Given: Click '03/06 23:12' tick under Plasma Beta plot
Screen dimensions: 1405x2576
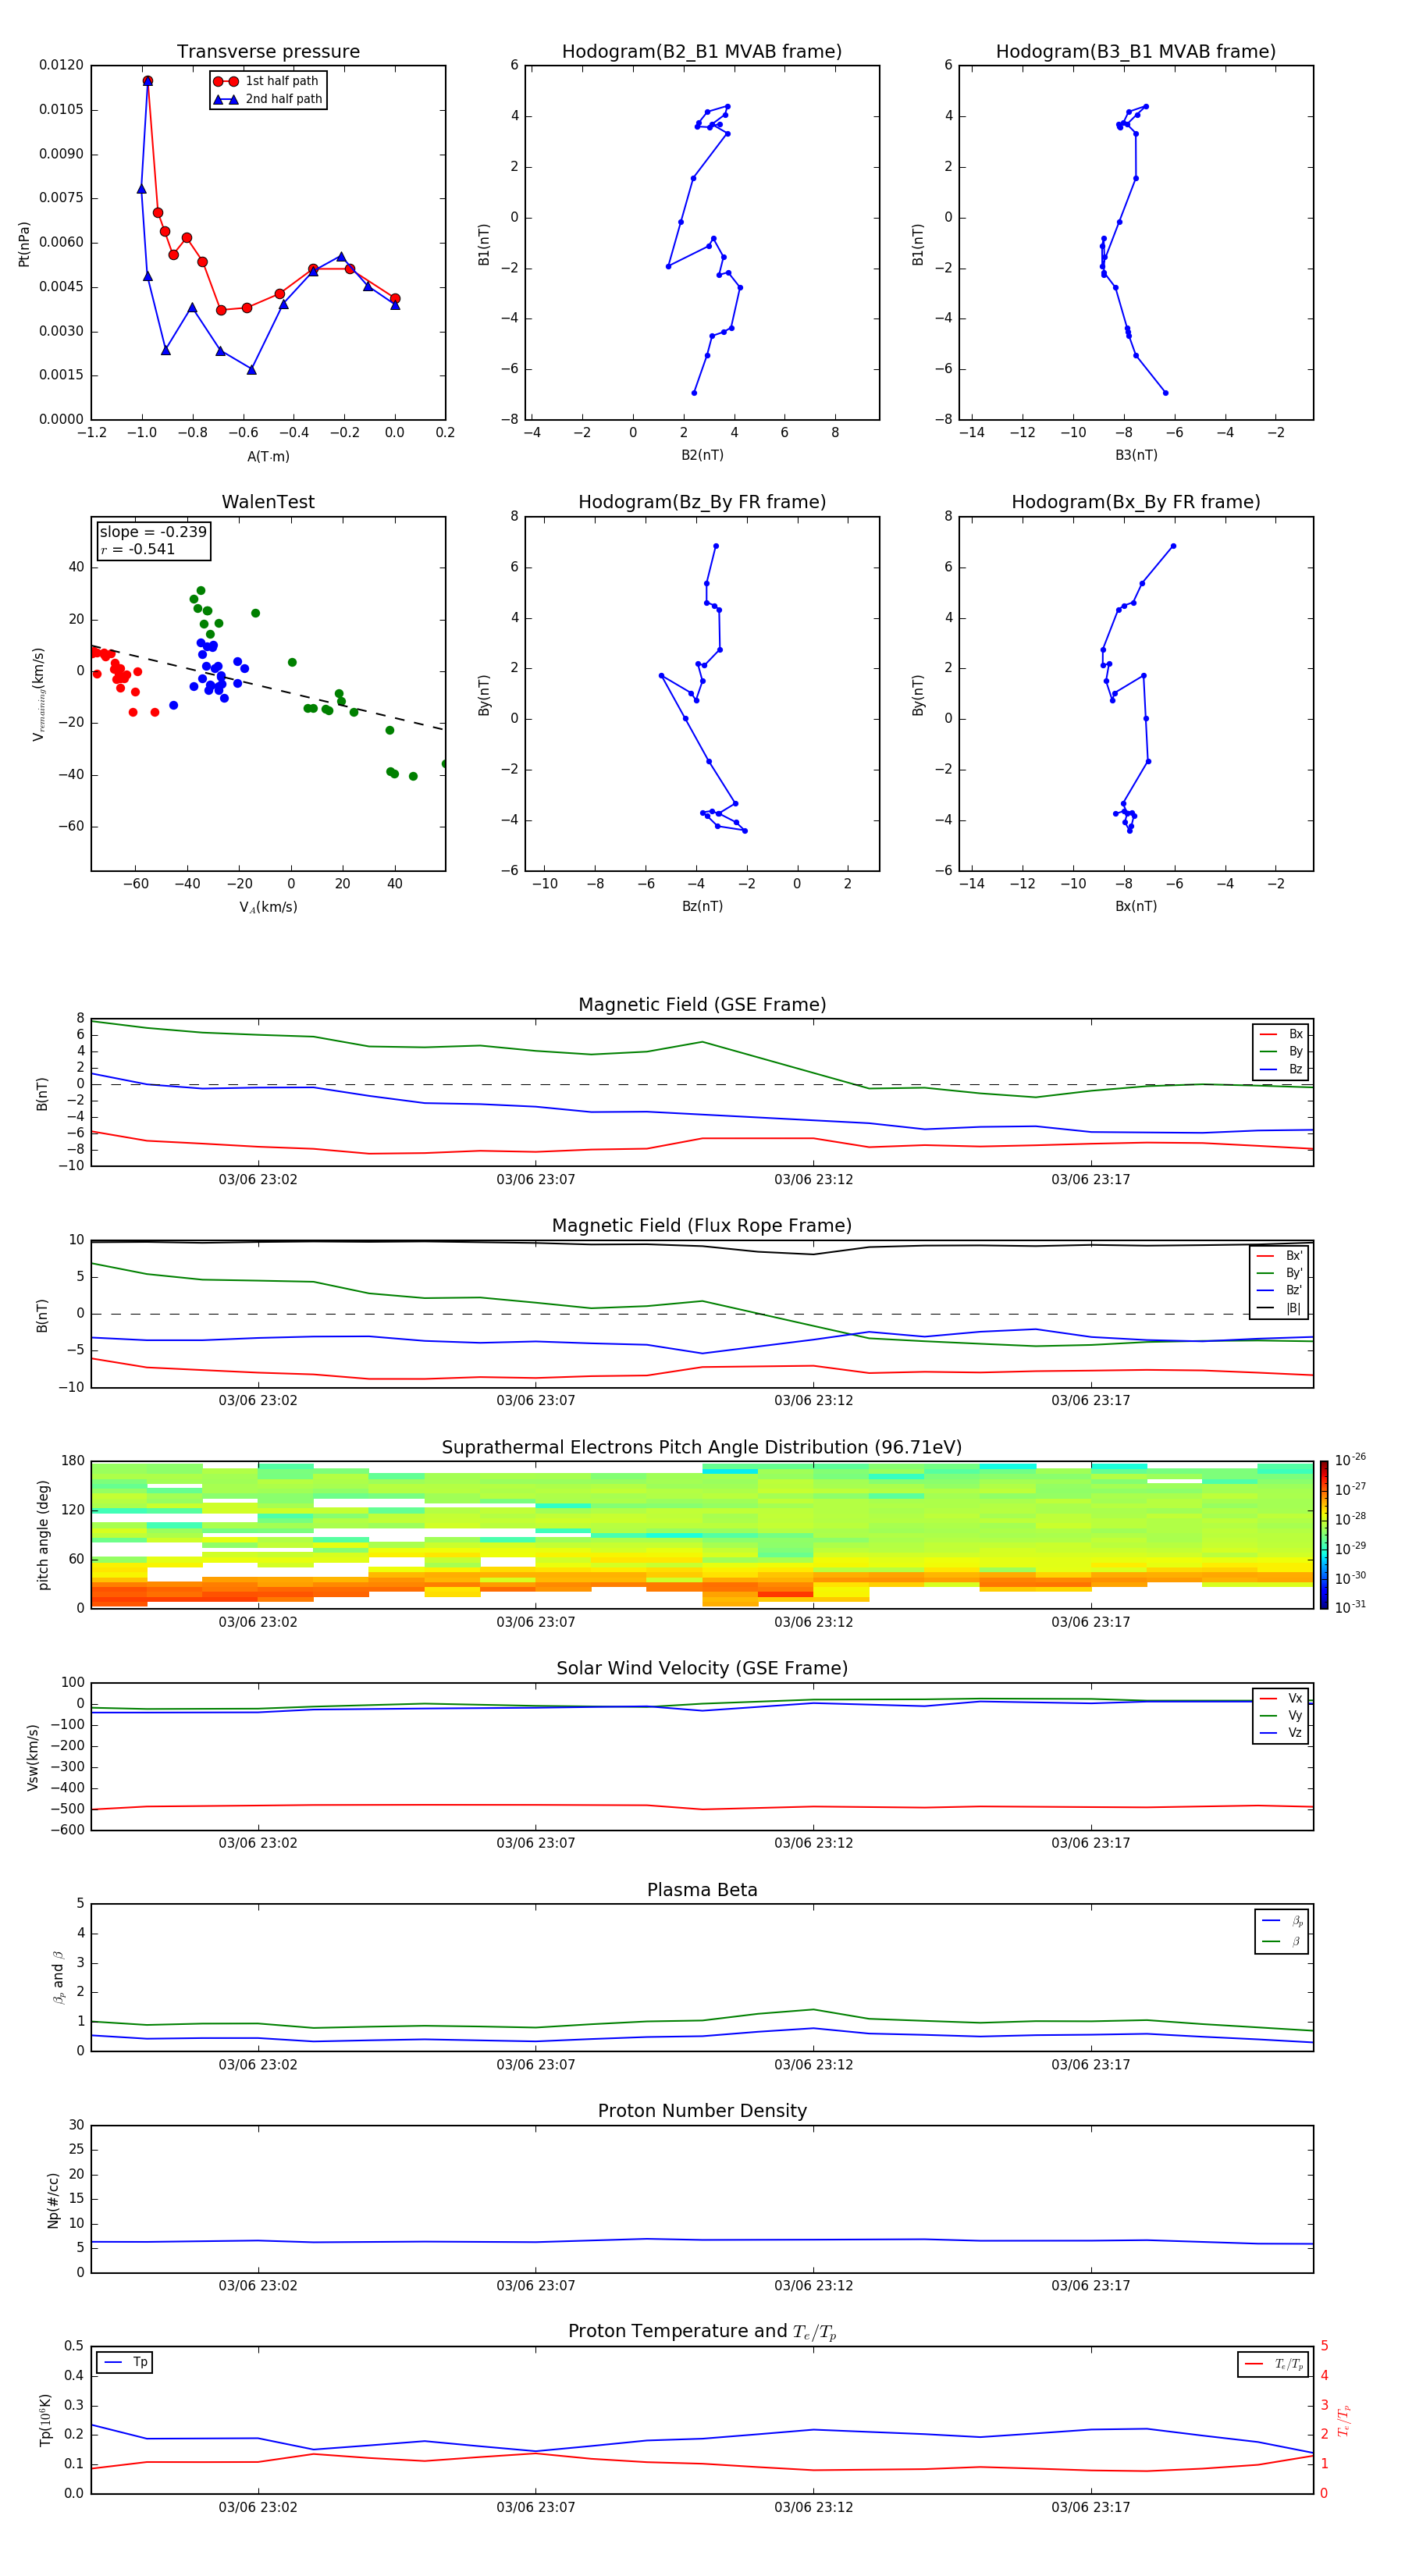Looking at the screenshot, I should (813, 2065).
